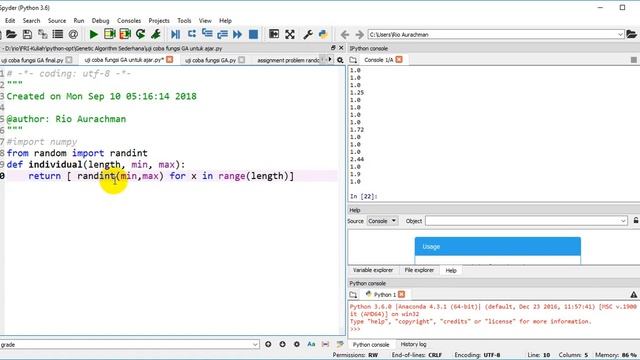The image size is (640, 360).
Task: Click editor tab browse magnifier icon
Action: coord(340,60)
